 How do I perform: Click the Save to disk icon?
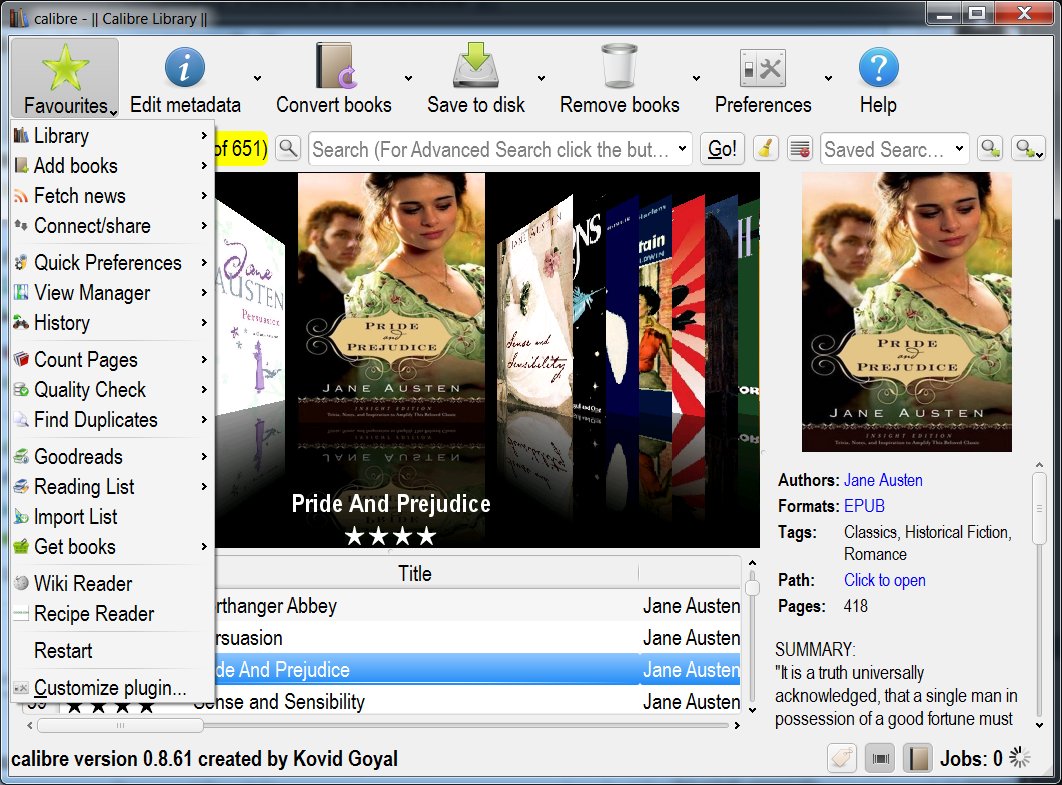[475, 65]
